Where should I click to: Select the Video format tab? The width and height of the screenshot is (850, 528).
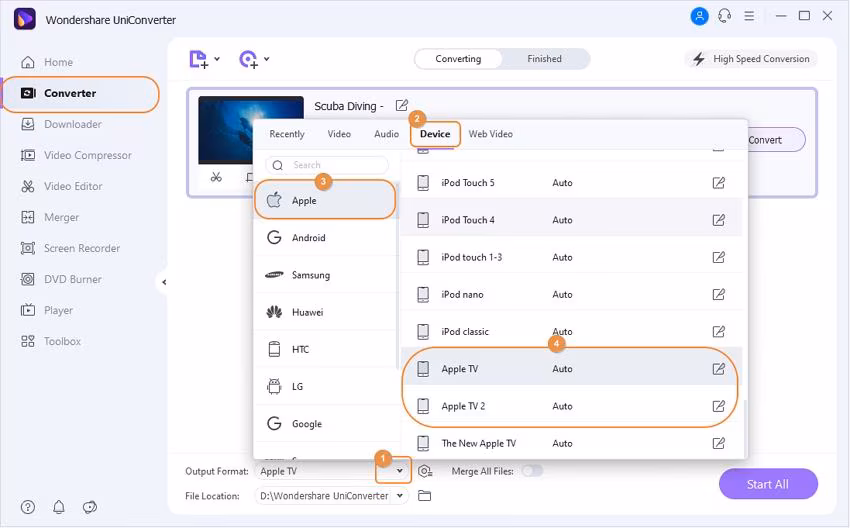pos(339,134)
